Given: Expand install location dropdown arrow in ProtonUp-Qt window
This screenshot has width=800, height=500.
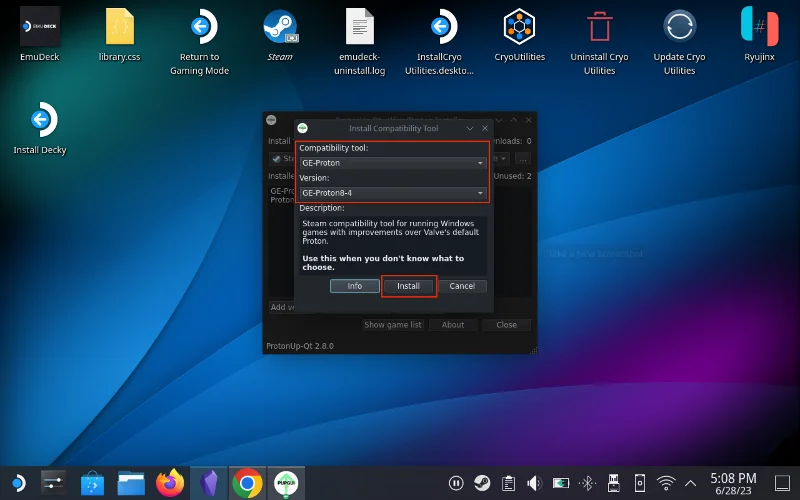Looking at the screenshot, I should pyautogui.click(x=503, y=159).
